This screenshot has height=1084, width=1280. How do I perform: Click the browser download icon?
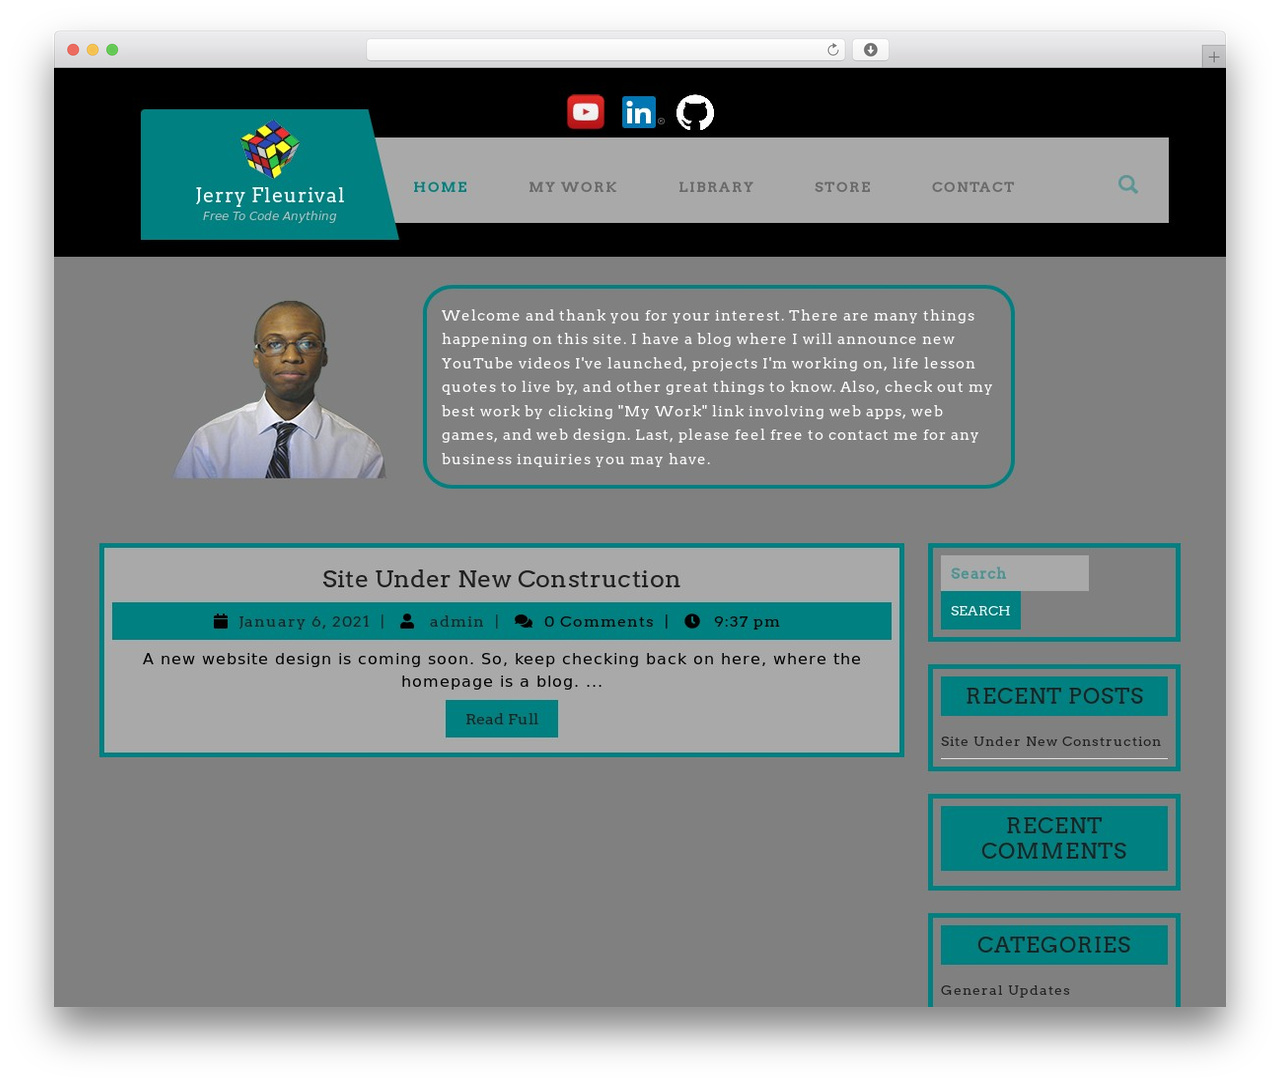coord(871,50)
